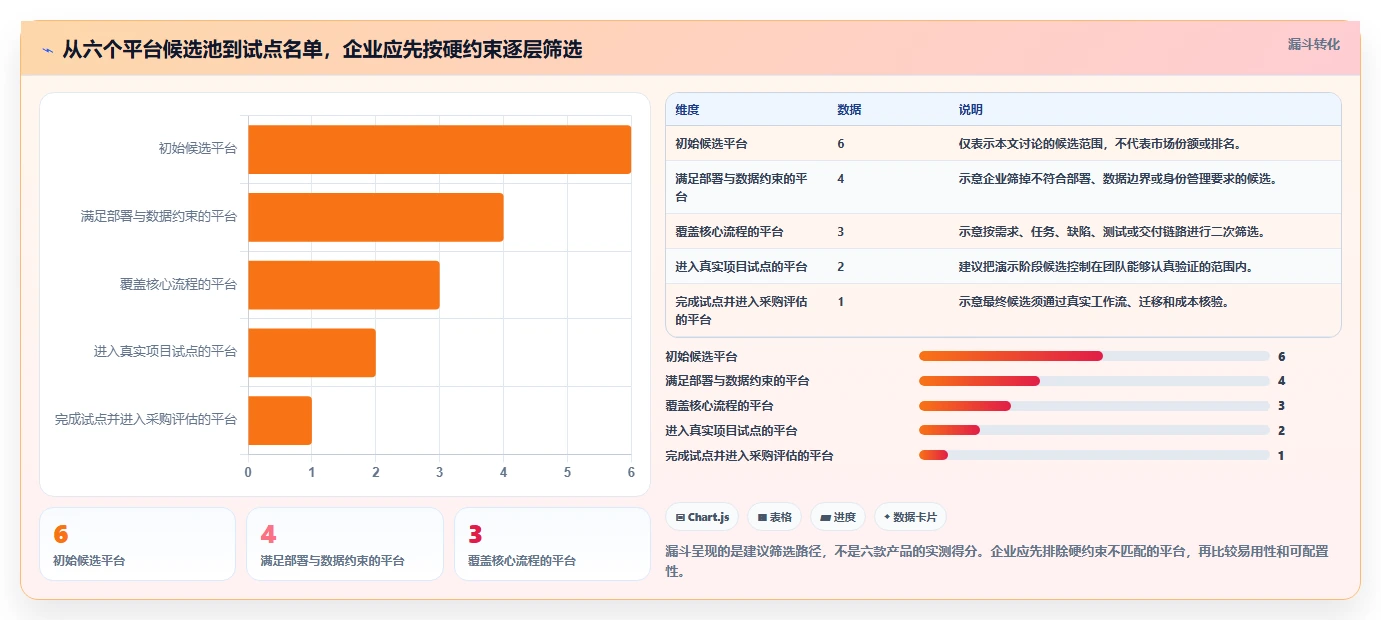Click the 表格 chip
This screenshot has height=620, width=1381.
pyautogui.click(x=774, y=517)
